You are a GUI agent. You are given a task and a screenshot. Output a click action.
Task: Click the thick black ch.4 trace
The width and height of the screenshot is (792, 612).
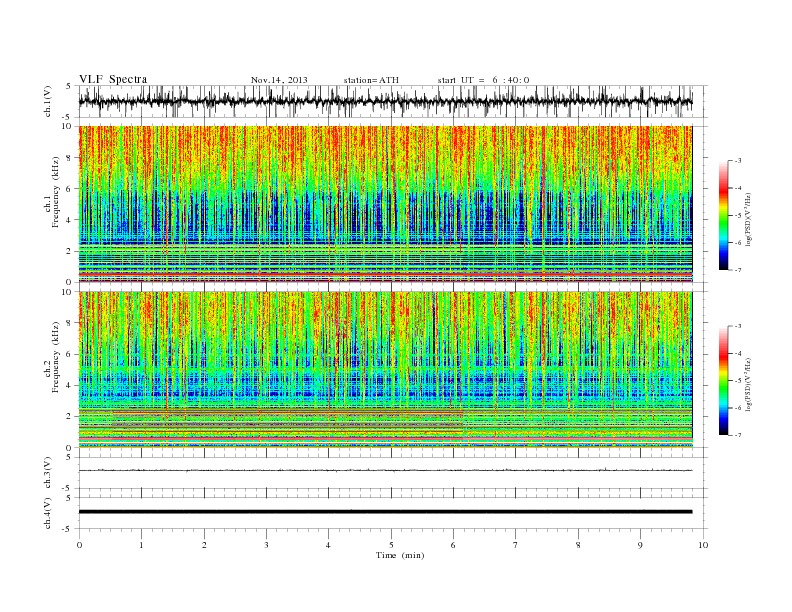click(385, 512)
